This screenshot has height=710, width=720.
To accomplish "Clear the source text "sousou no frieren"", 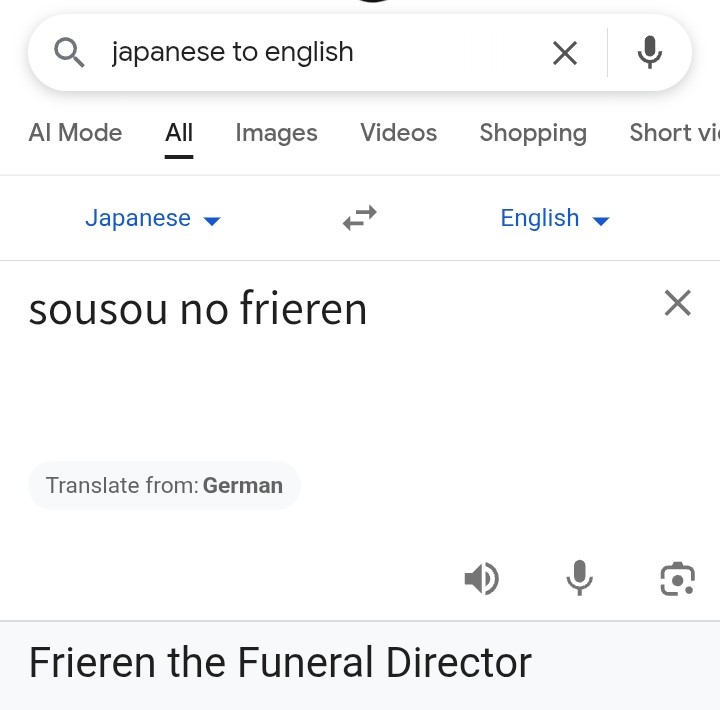I will coord(677,303).
